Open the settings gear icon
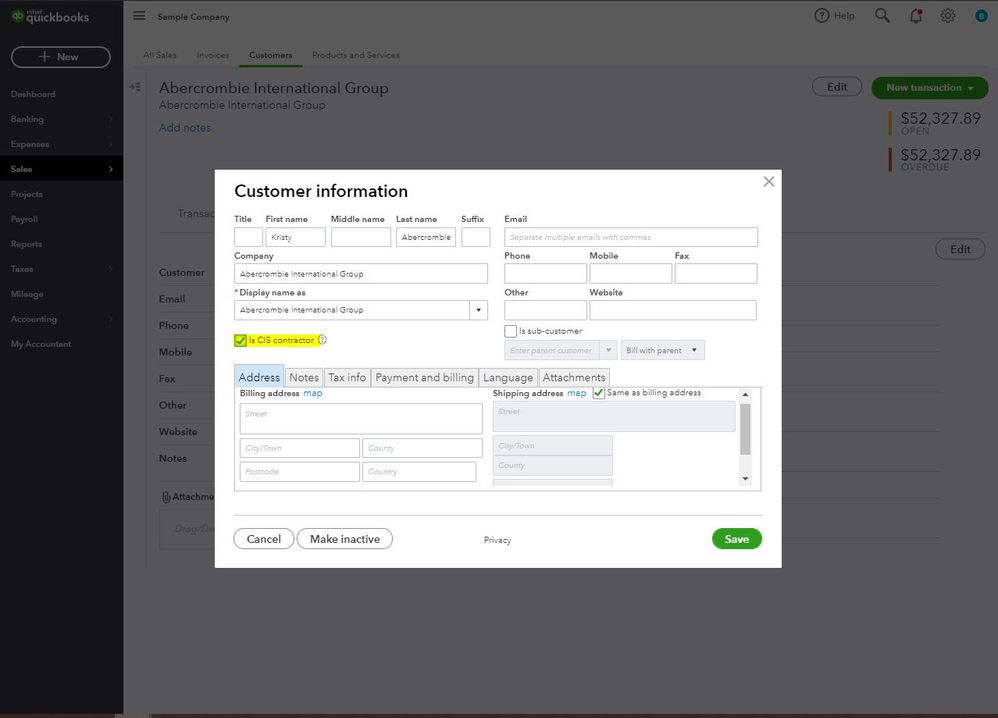Image resolution: width=998 pixels, height=718 pixels. click(x=948, y=16)
